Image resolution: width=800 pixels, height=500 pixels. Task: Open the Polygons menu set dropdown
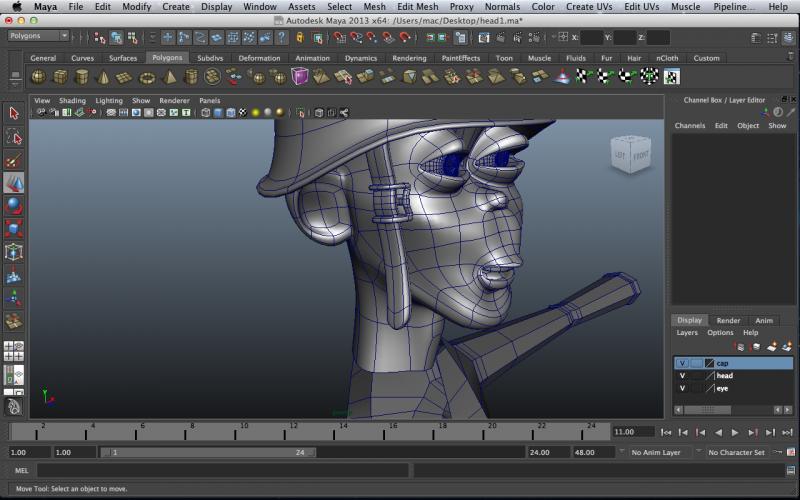pos(38,36)
